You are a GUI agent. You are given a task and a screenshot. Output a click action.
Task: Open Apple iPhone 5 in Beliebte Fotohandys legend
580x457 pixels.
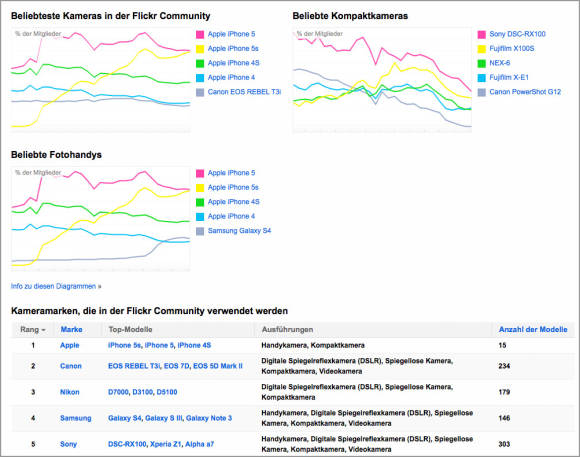231,173
